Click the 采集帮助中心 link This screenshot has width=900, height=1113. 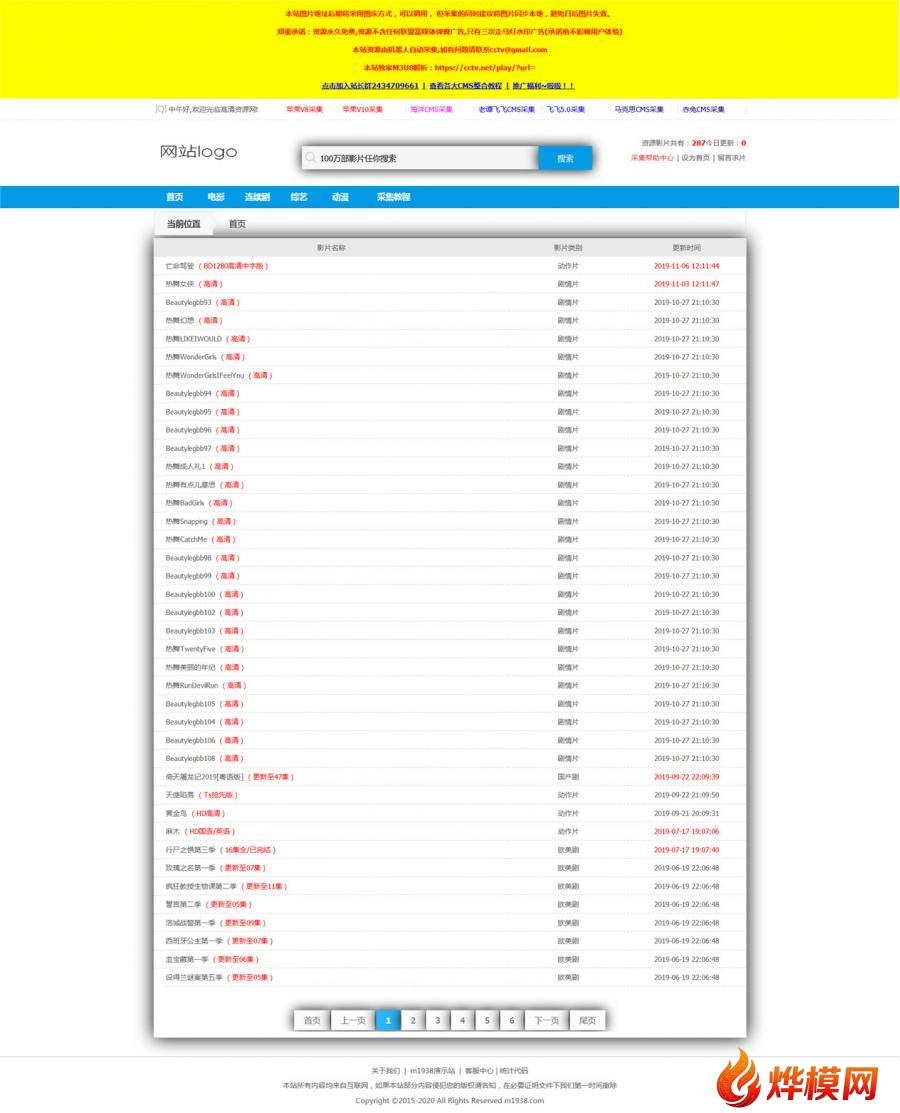tap(652, 158)
